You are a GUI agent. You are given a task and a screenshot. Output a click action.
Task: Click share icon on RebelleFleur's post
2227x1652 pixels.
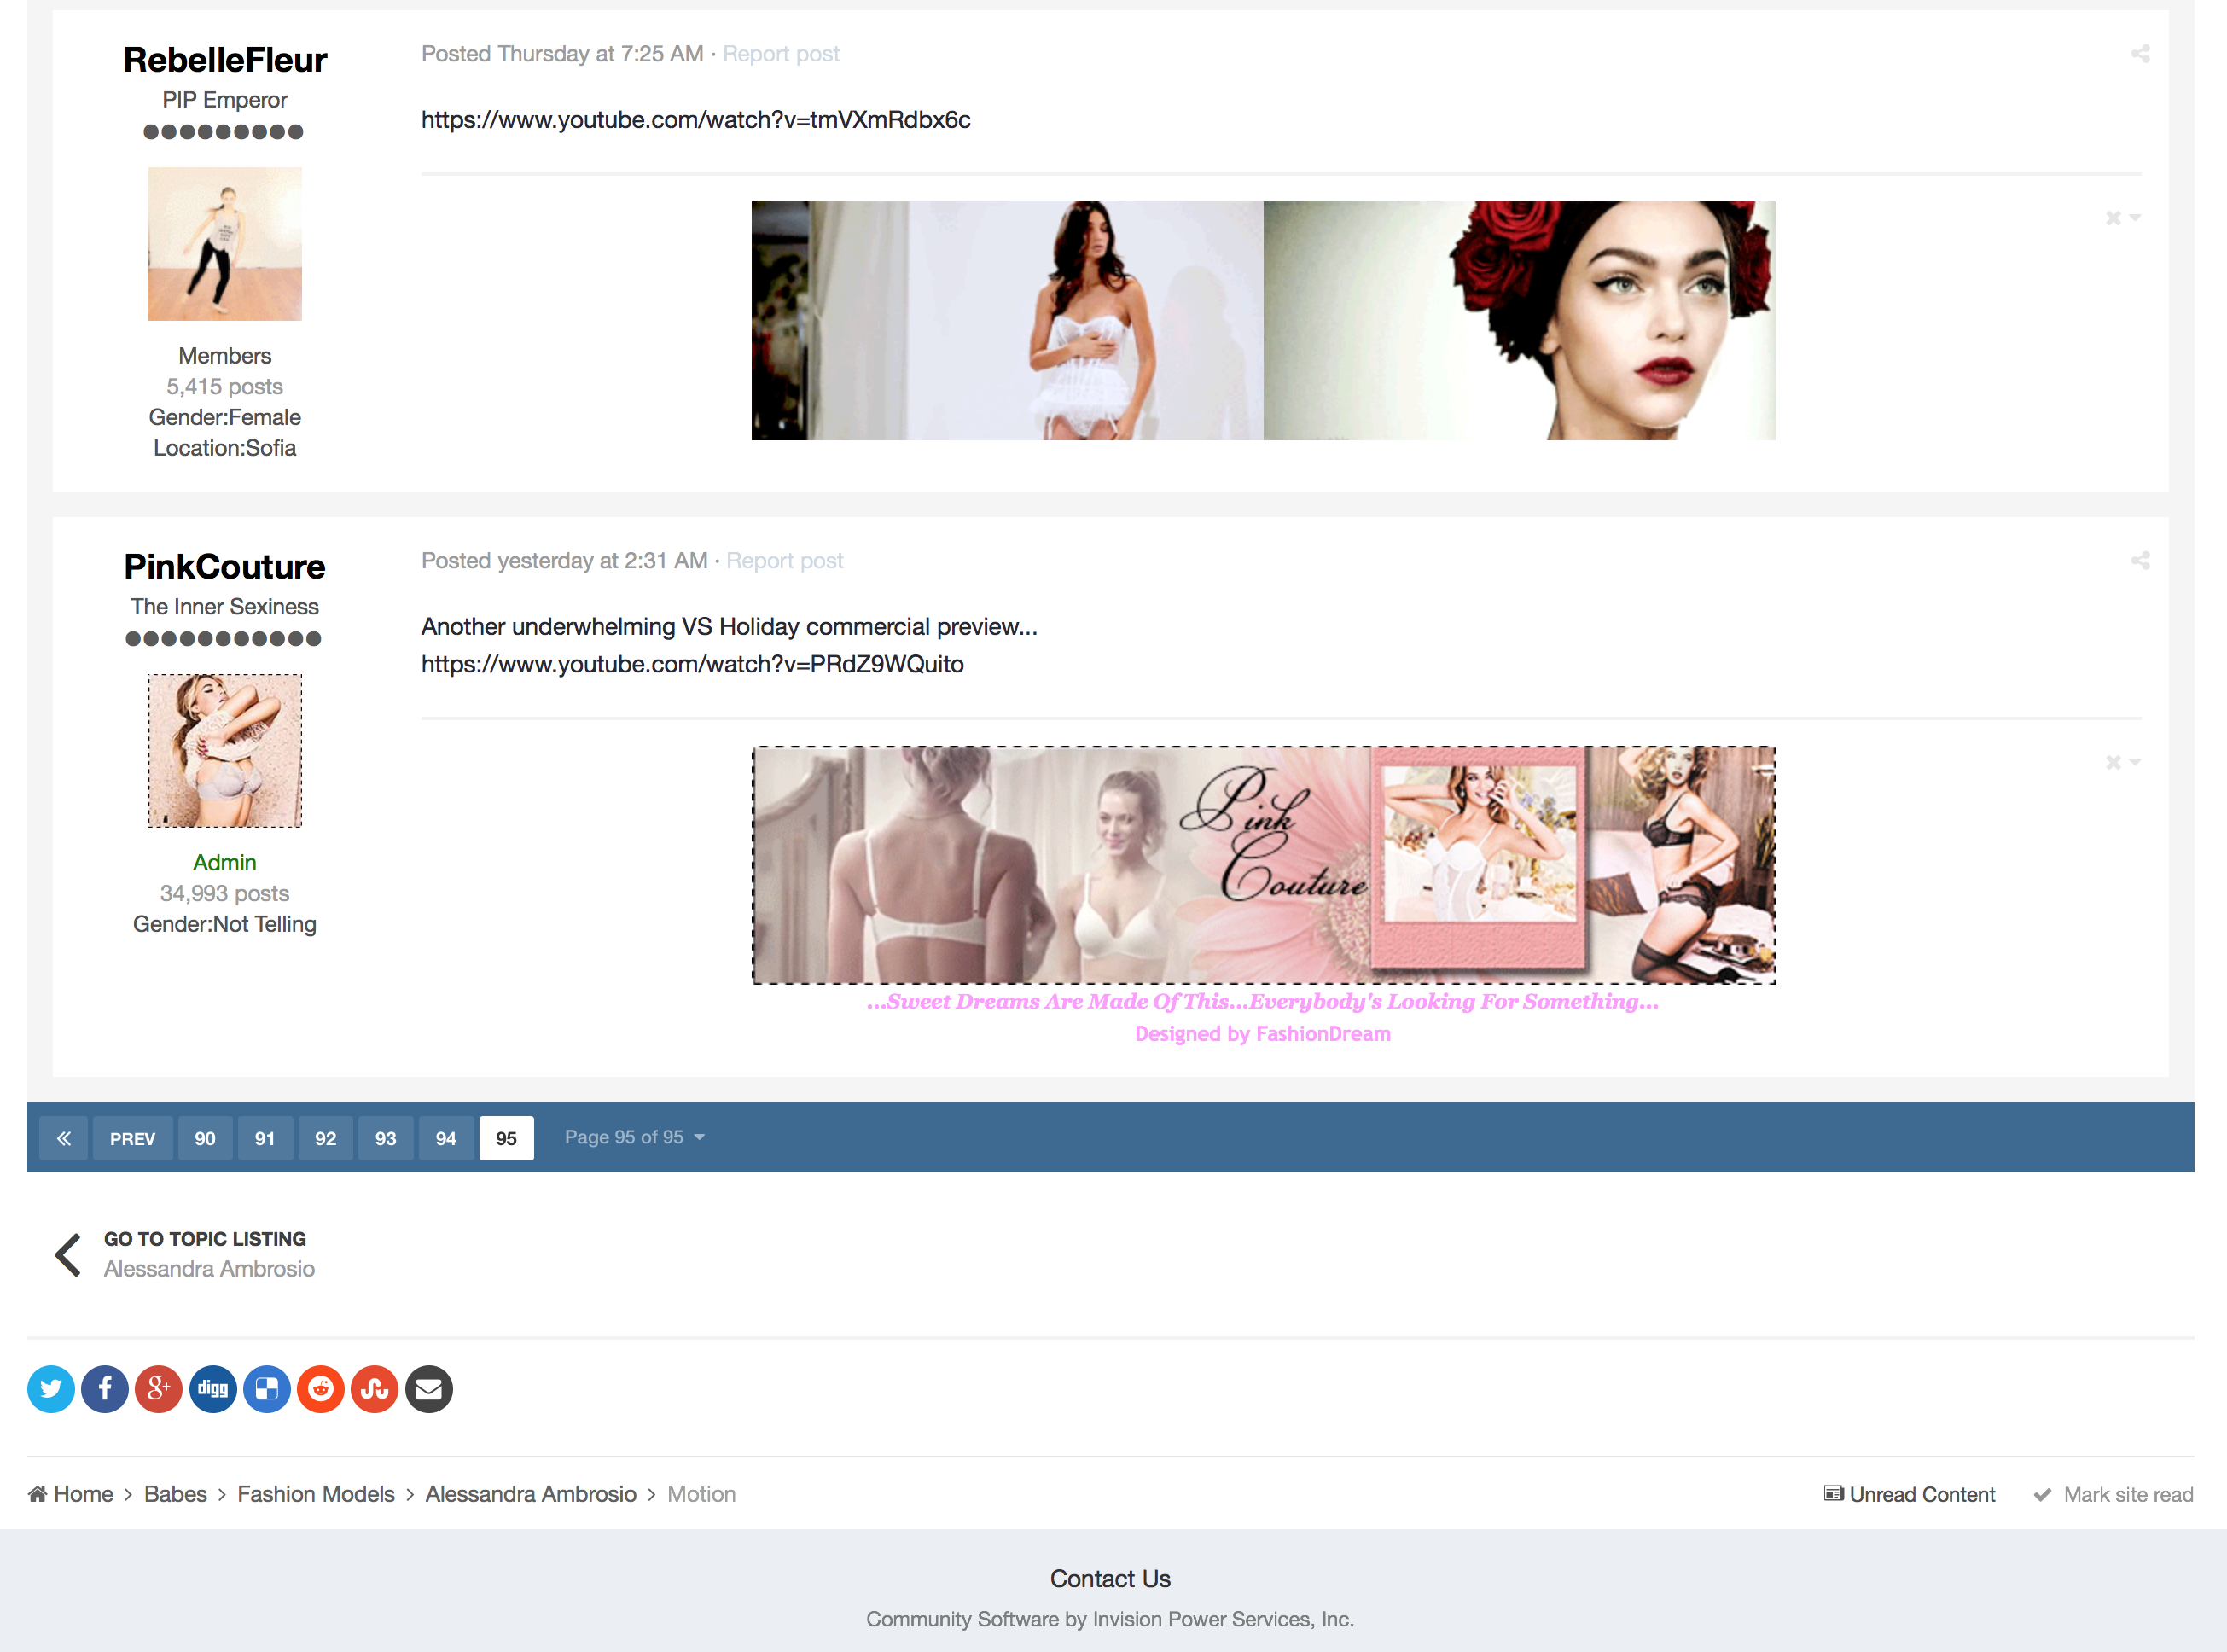[x=2139, y=54]
